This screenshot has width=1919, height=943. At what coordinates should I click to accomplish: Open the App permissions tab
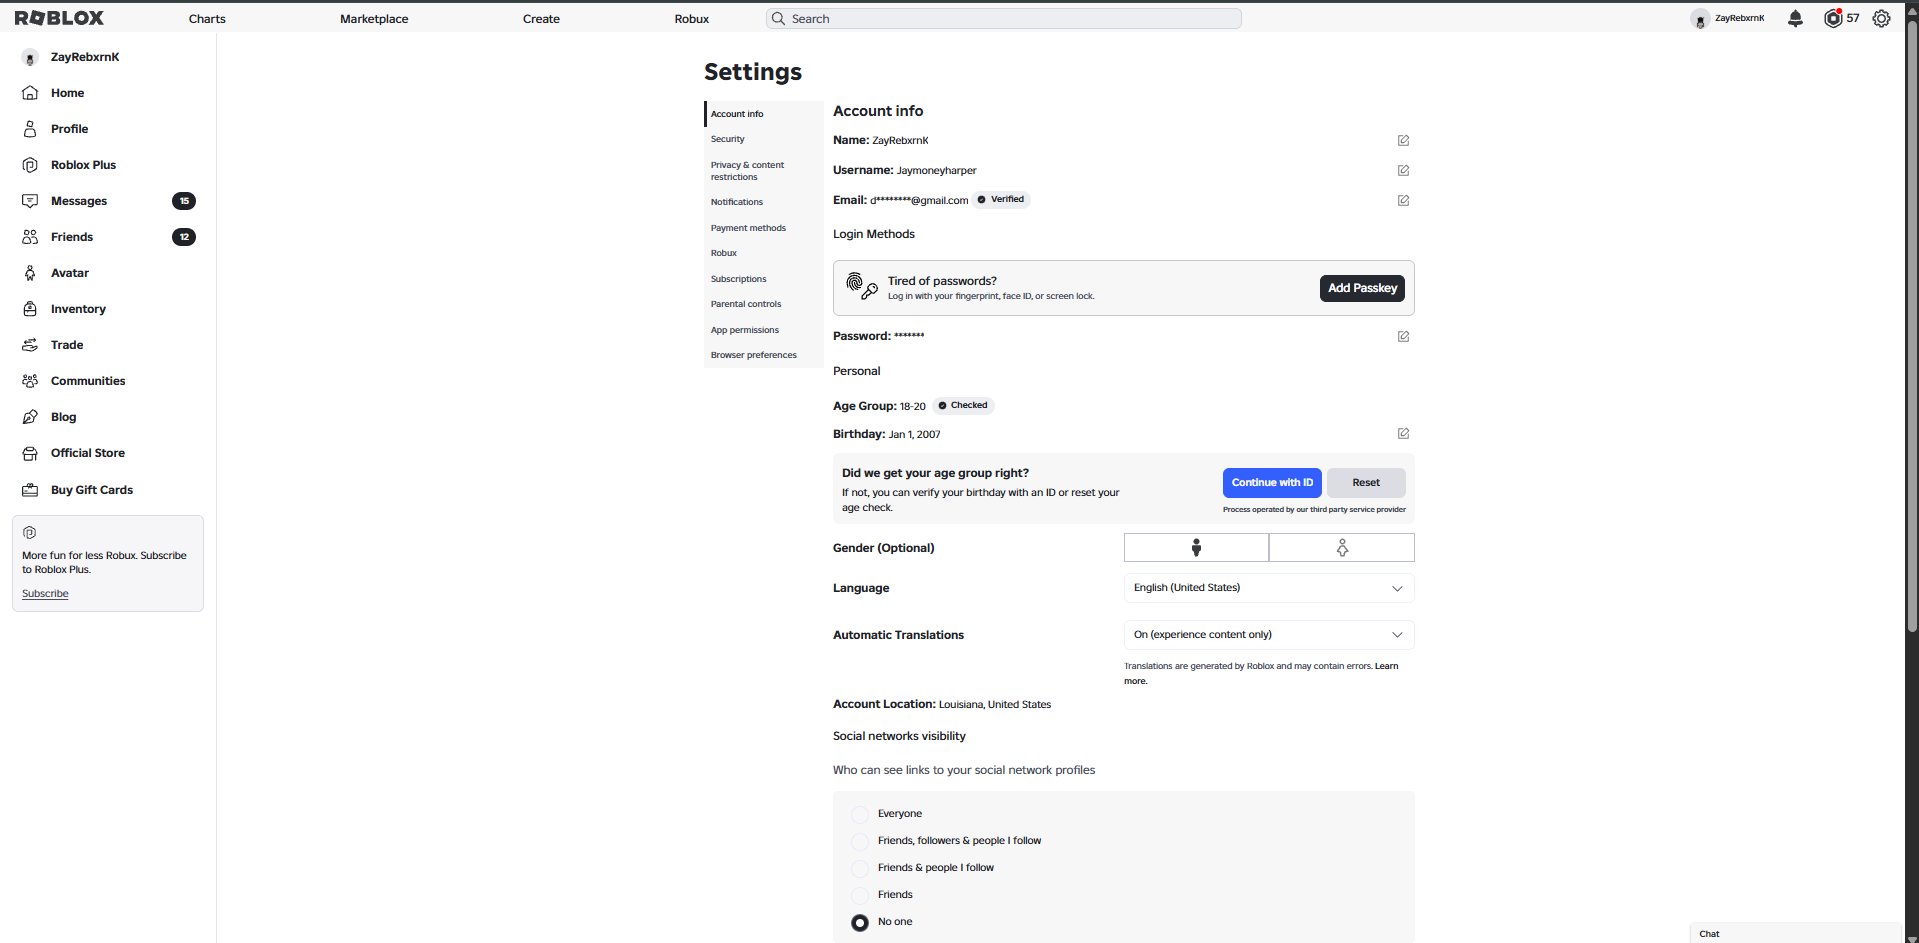click(764, 330)
